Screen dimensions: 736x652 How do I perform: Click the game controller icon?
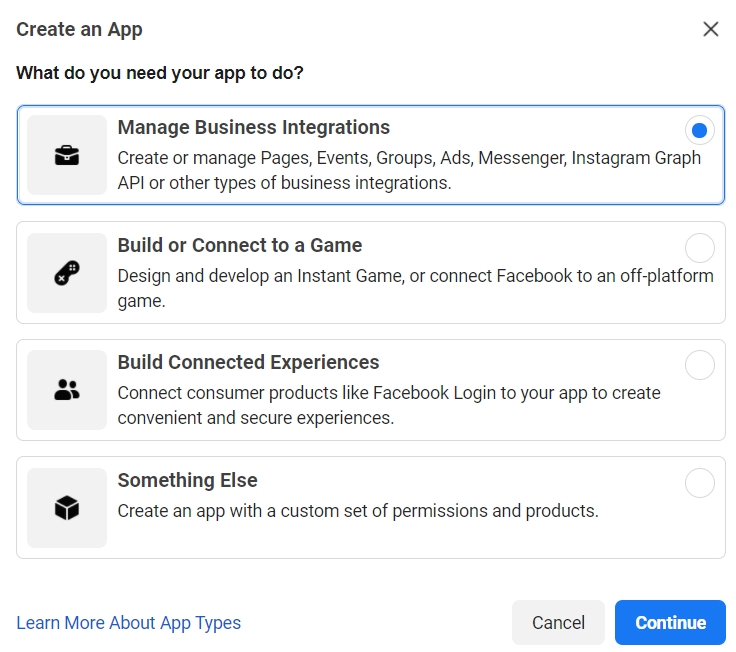click(x=67, y=273)
